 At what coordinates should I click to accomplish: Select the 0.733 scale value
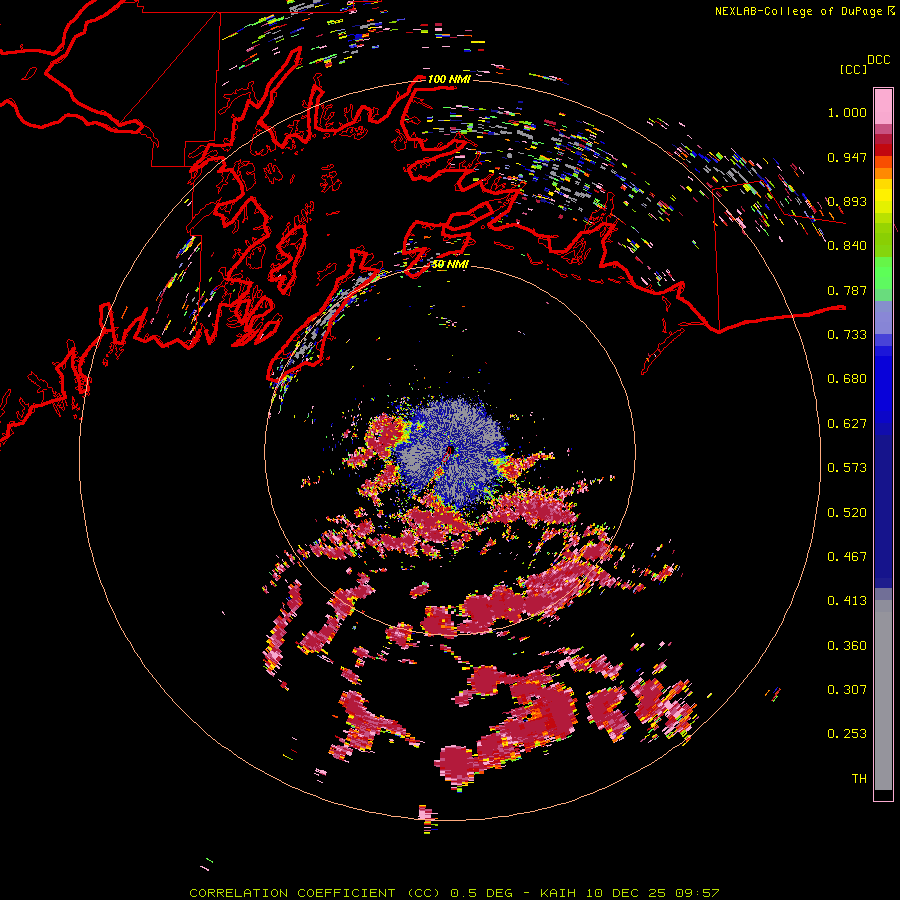[x=847, y=335]
